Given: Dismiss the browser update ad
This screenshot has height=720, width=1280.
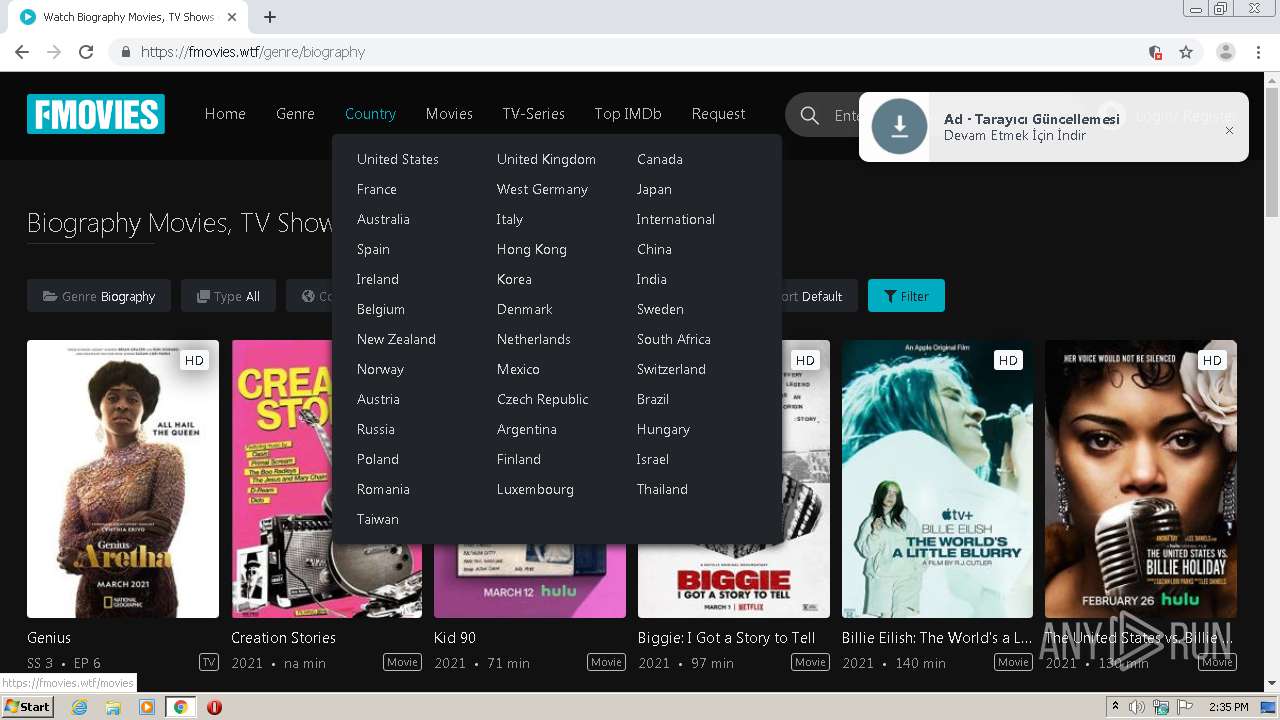Looking at the screenshot, I should click(1229, 130).
